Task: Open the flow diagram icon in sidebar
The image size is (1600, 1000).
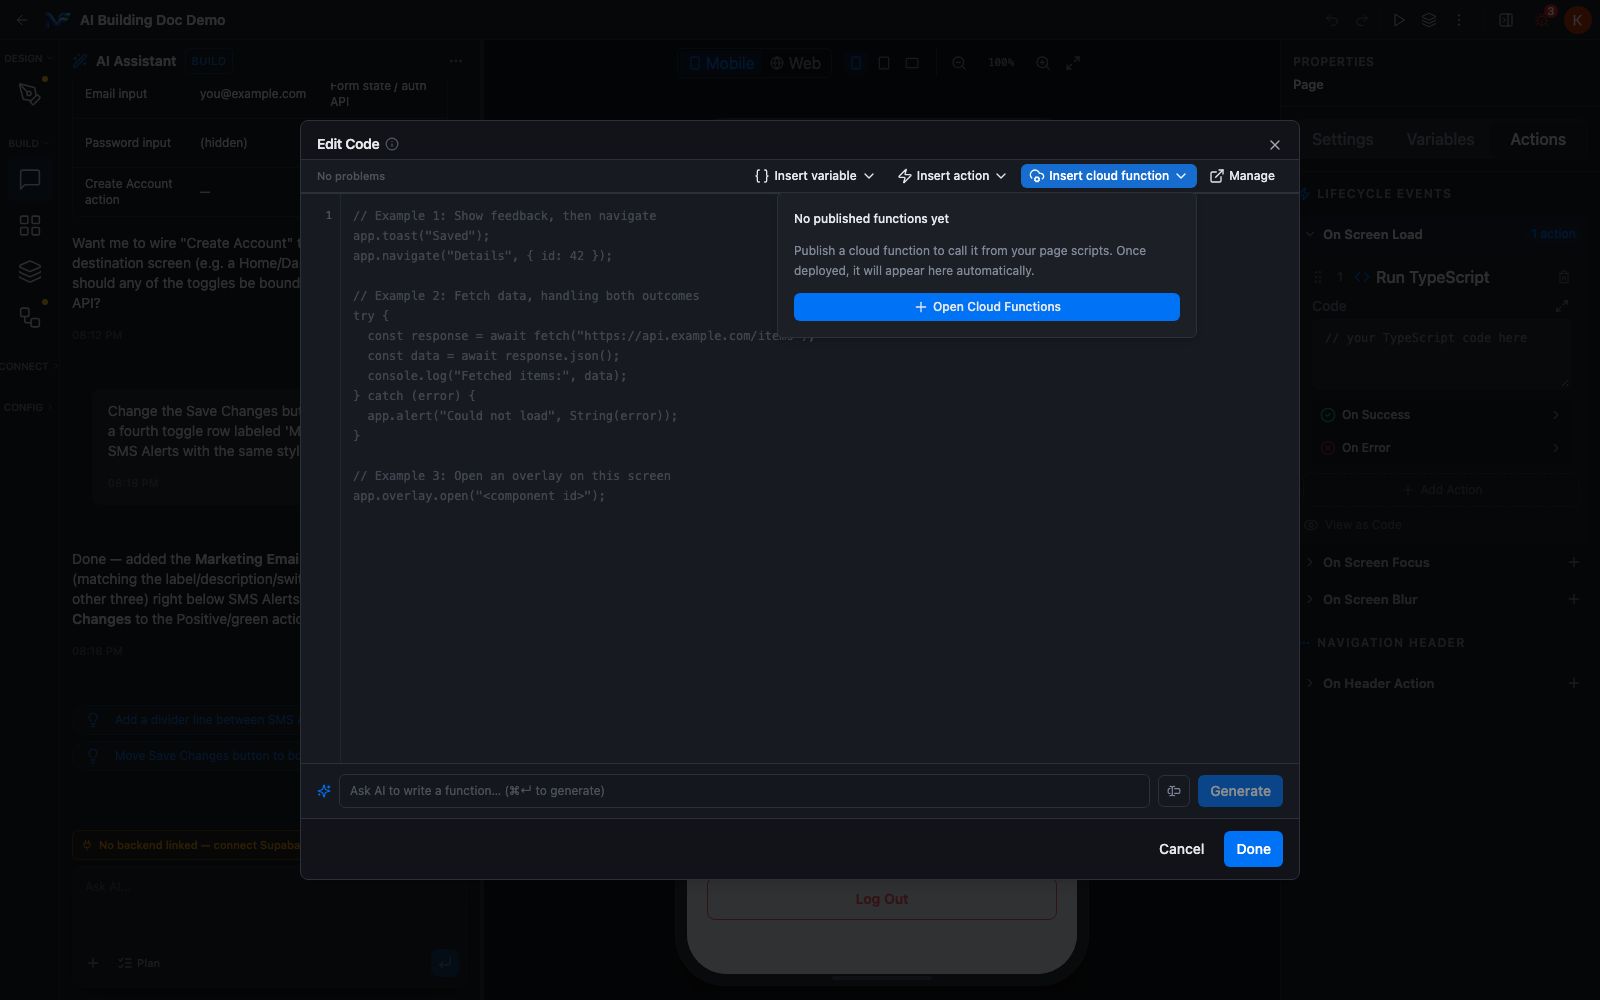Action: pyautogui.click(x=30, y=317)
